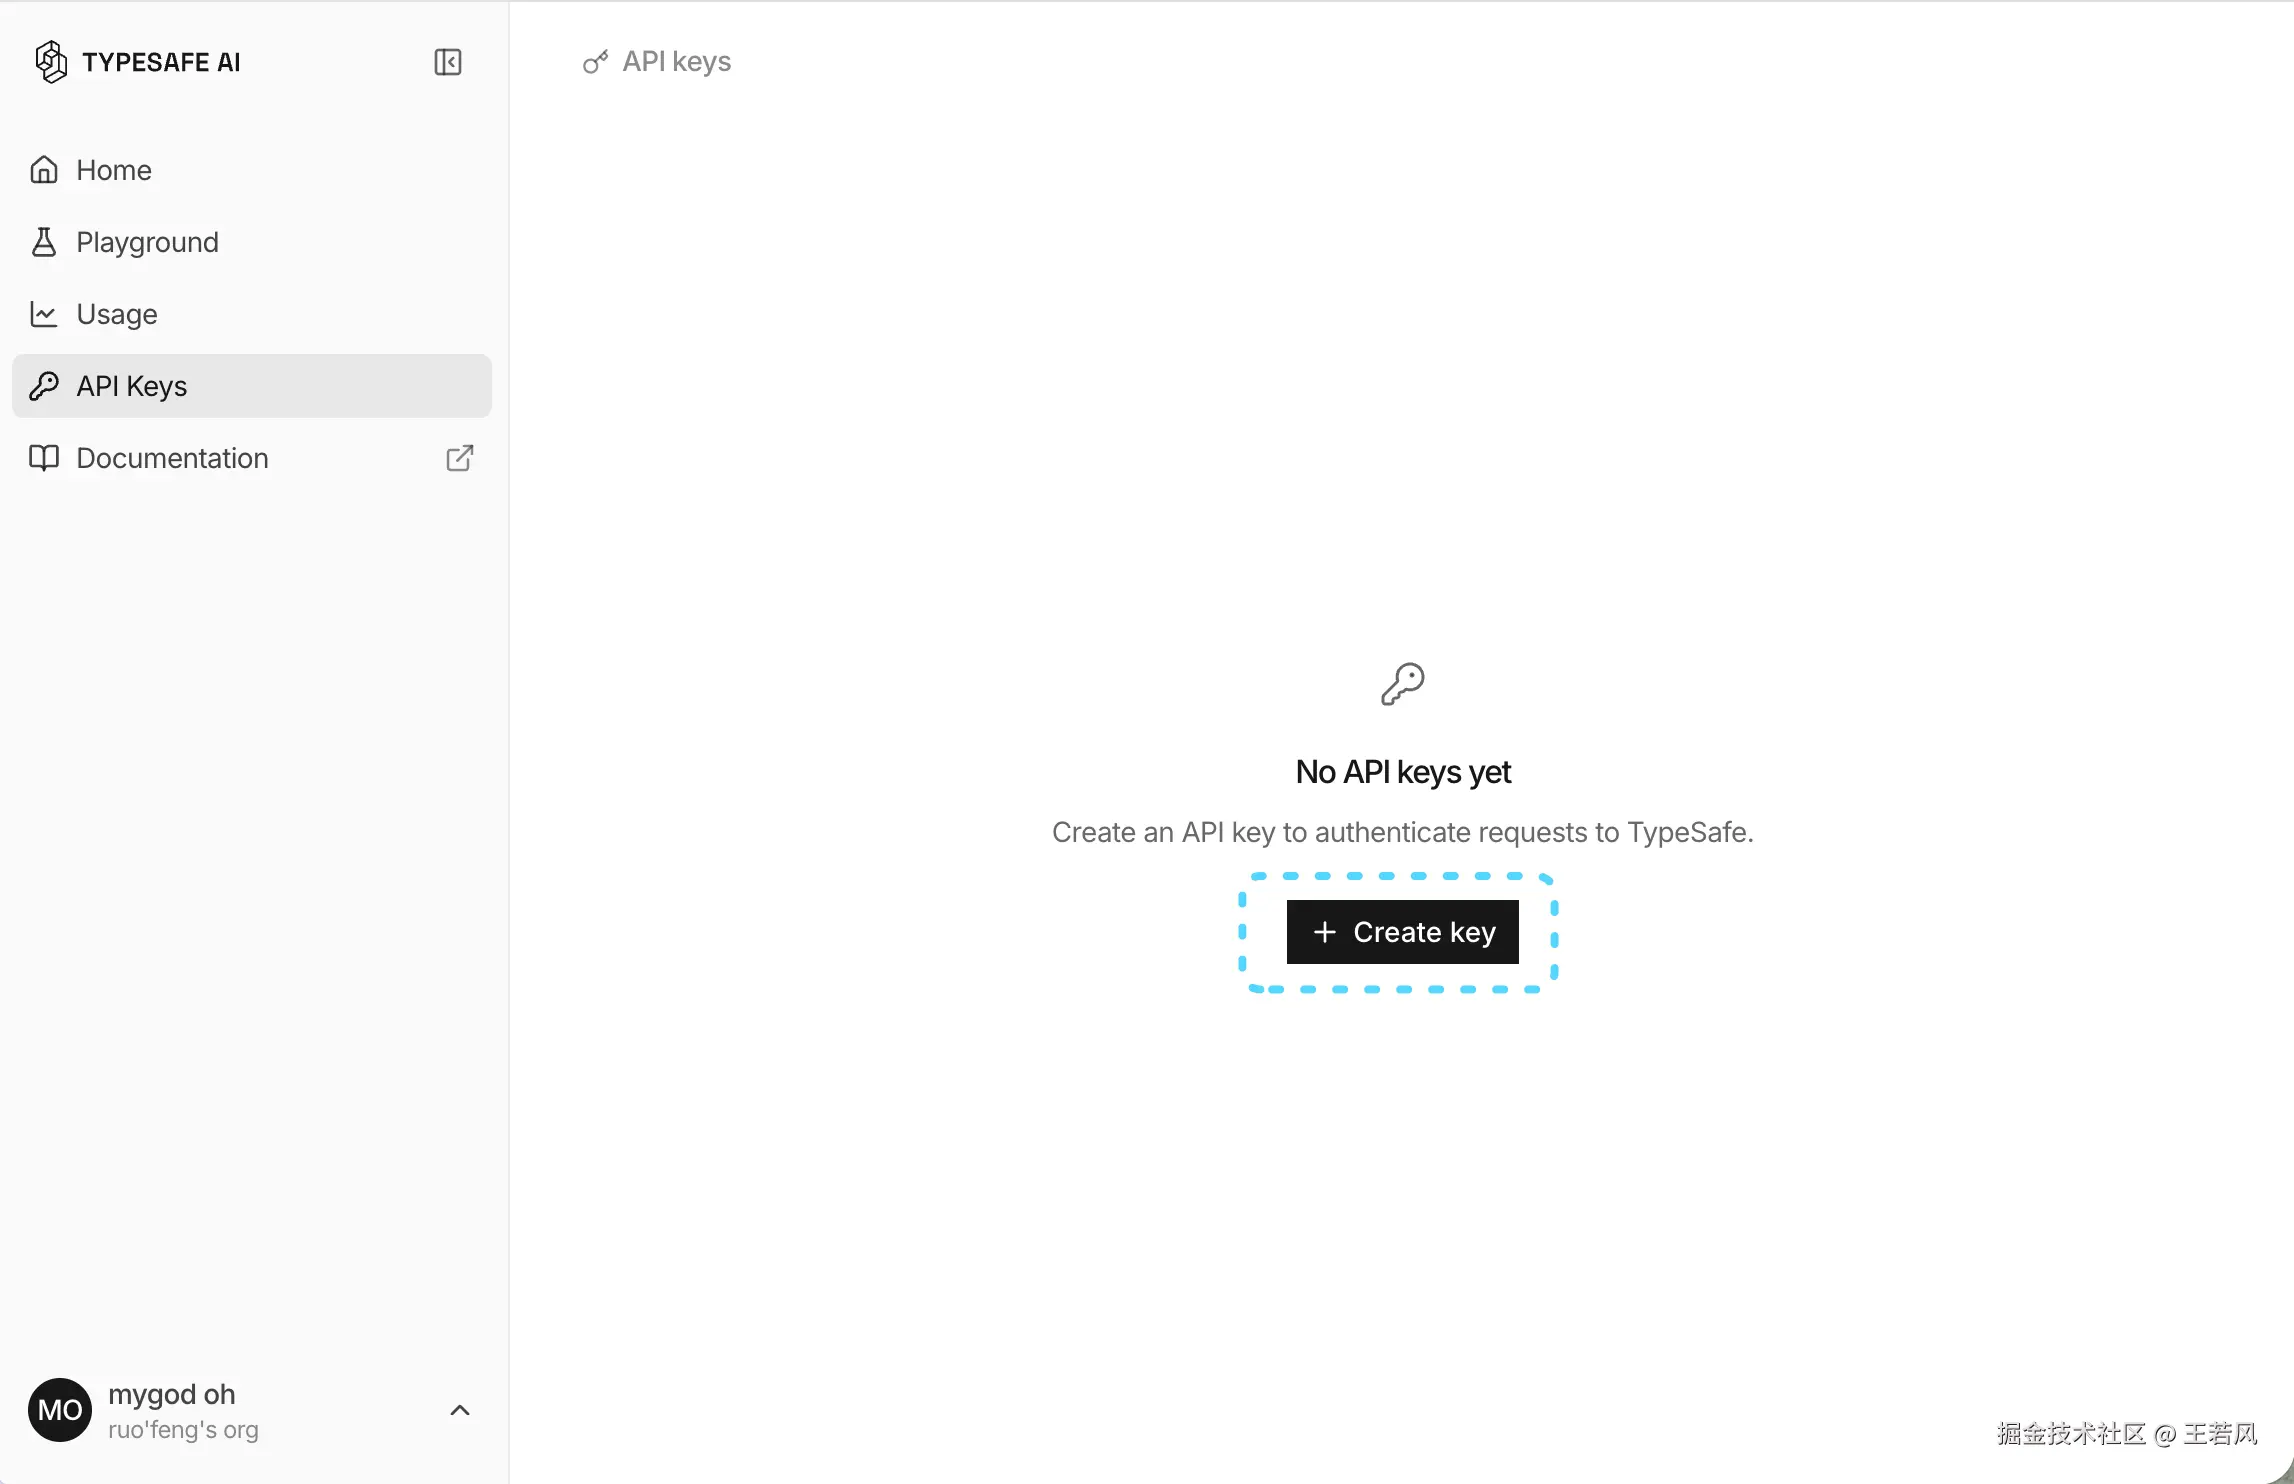
Task: Click the No API keys yet heading
Action: [1403, 772]
